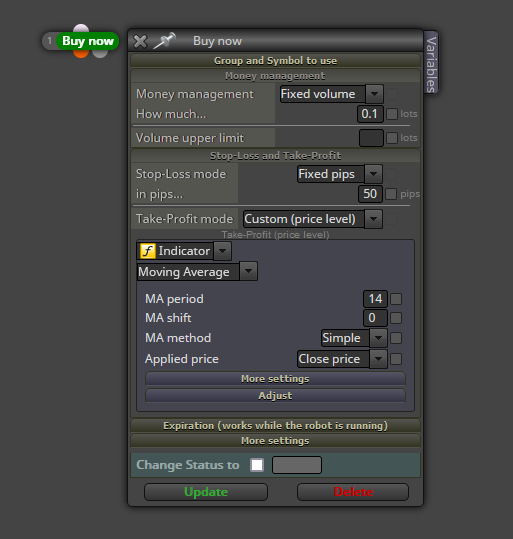The image size is (513, 539).
Task: Open the Moving Average indicator dropdown
Action: pos(197,272)
